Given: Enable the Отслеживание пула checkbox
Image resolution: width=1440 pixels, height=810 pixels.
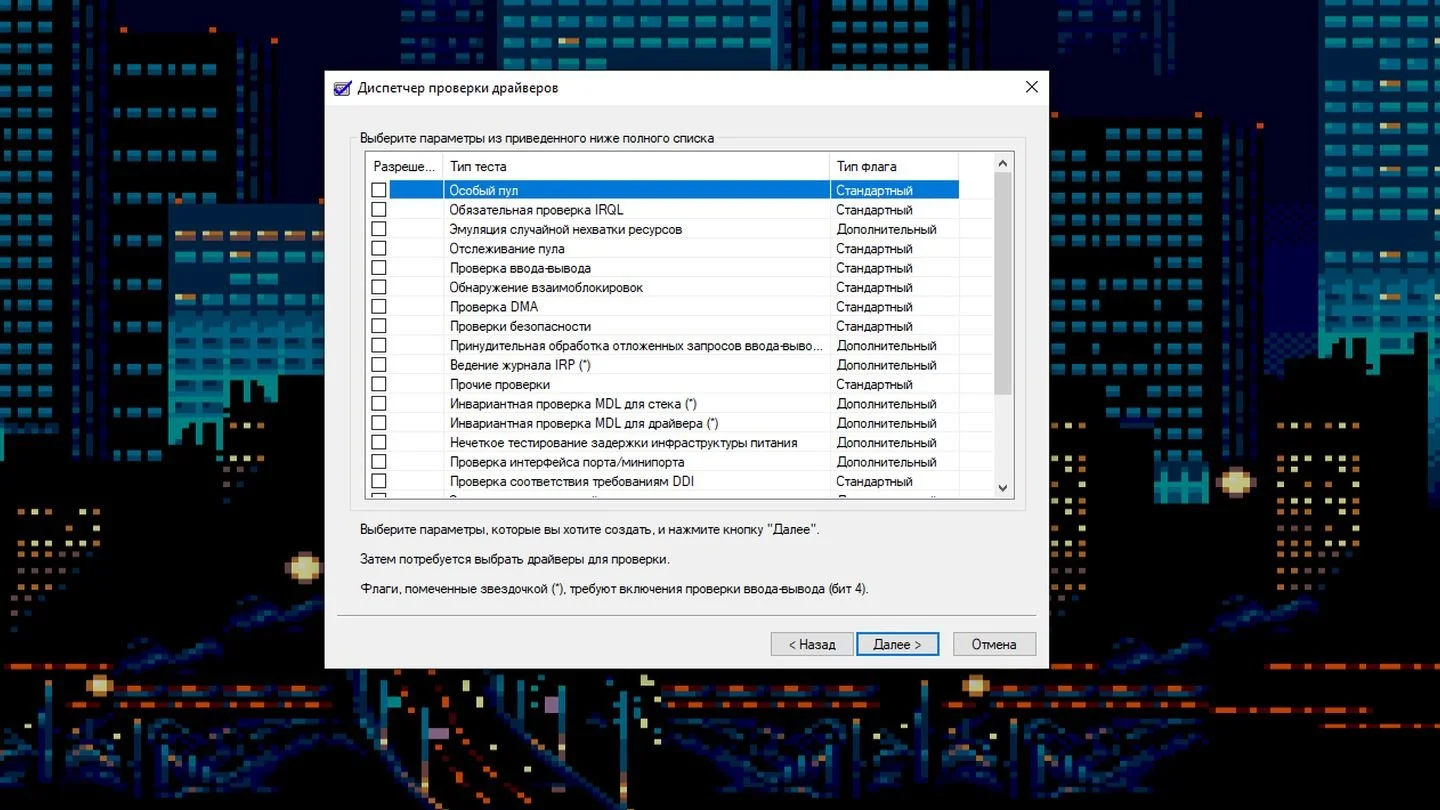Looking at the screenshot, I should 378,248.
